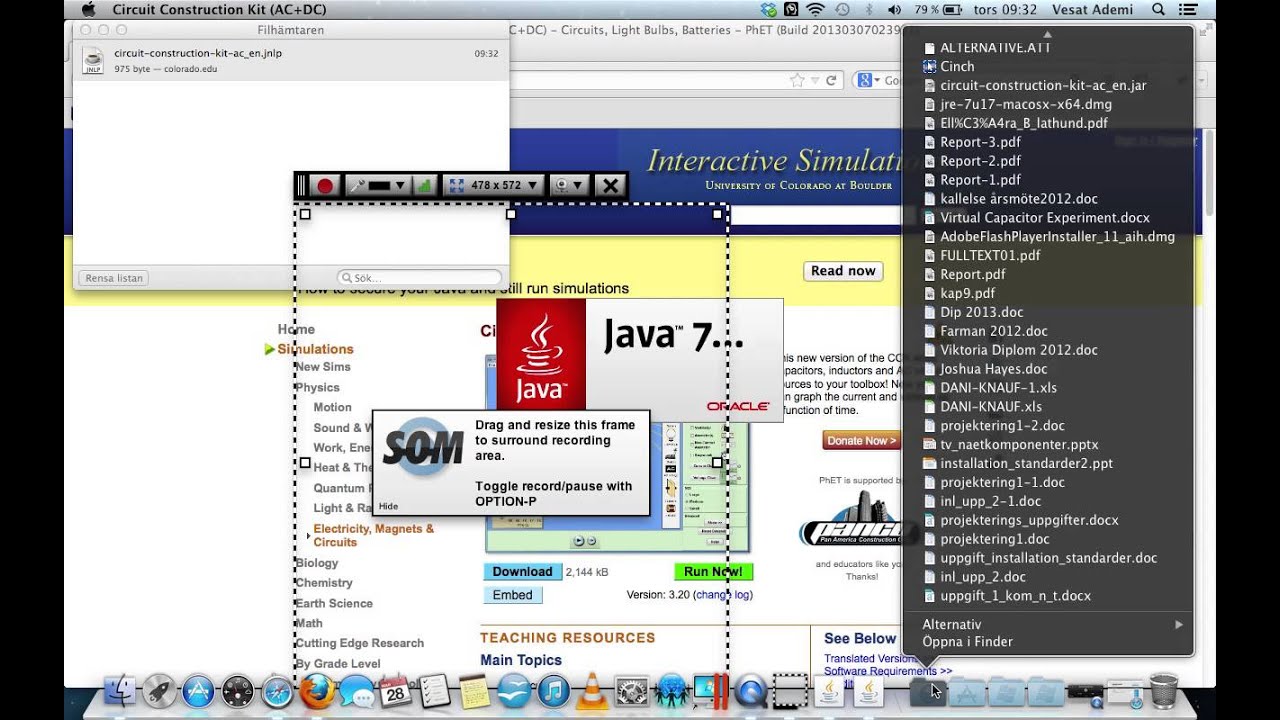
Task: Open the New Sims sidebar link
Action: point(322,367)
